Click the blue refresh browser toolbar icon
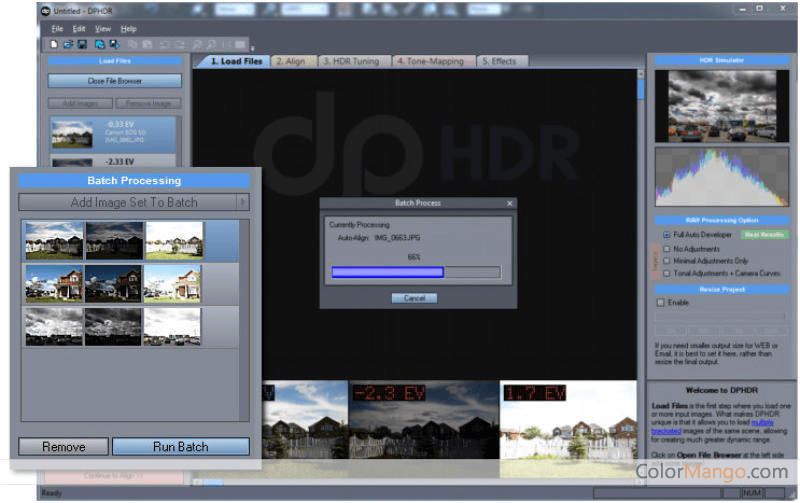This screenshot has width=800, height=503. 99,45
